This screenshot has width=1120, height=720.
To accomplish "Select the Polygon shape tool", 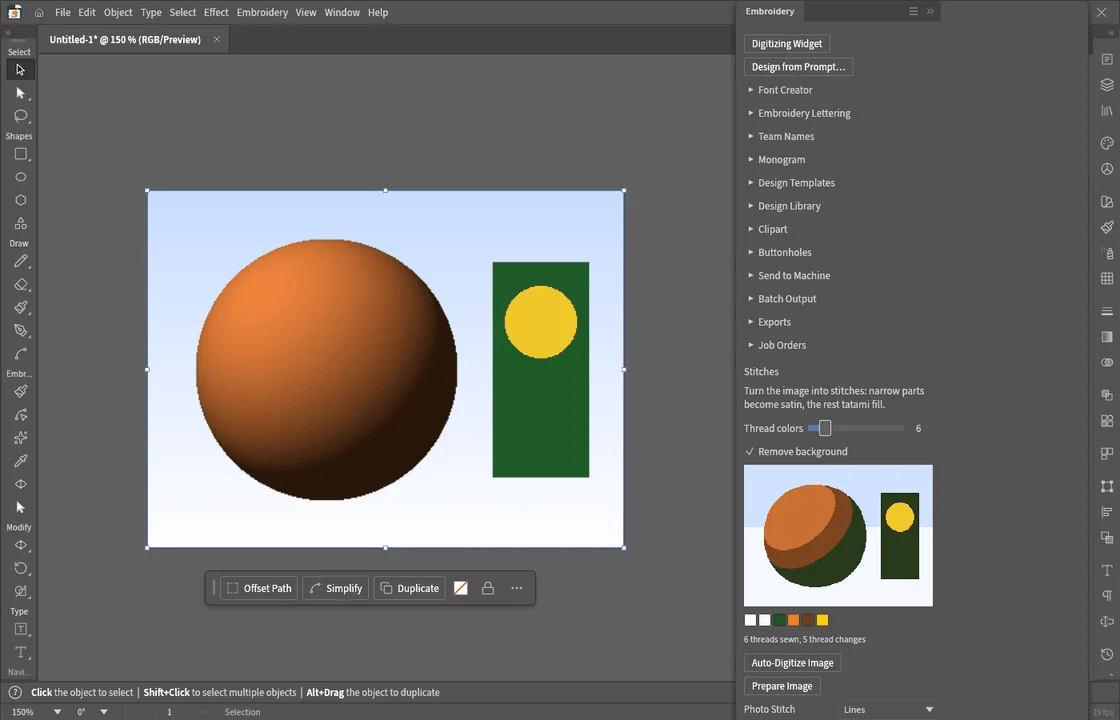I will 21,200.
